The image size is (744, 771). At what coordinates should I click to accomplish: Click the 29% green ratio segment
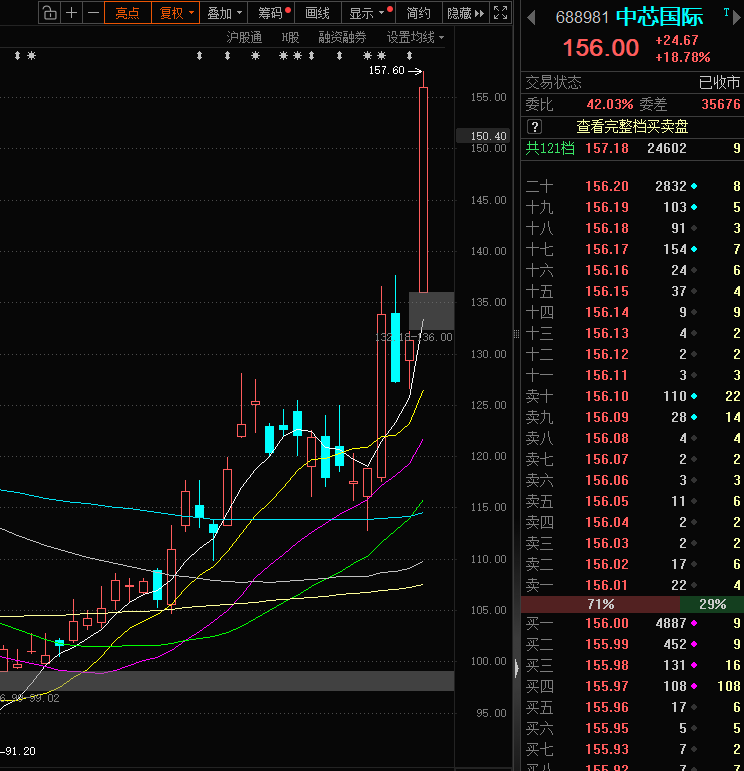(712, 604)
